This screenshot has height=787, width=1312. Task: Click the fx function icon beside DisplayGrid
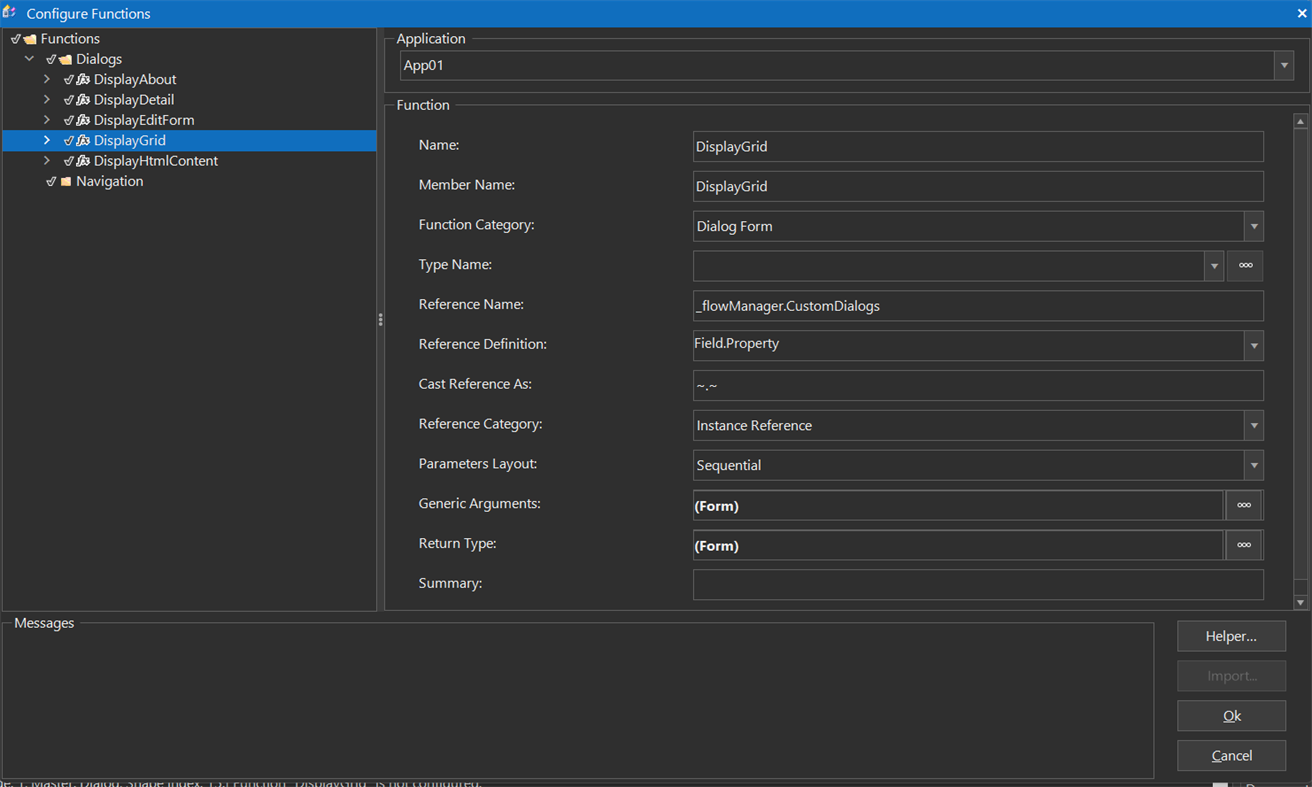[x=83, y=141]
